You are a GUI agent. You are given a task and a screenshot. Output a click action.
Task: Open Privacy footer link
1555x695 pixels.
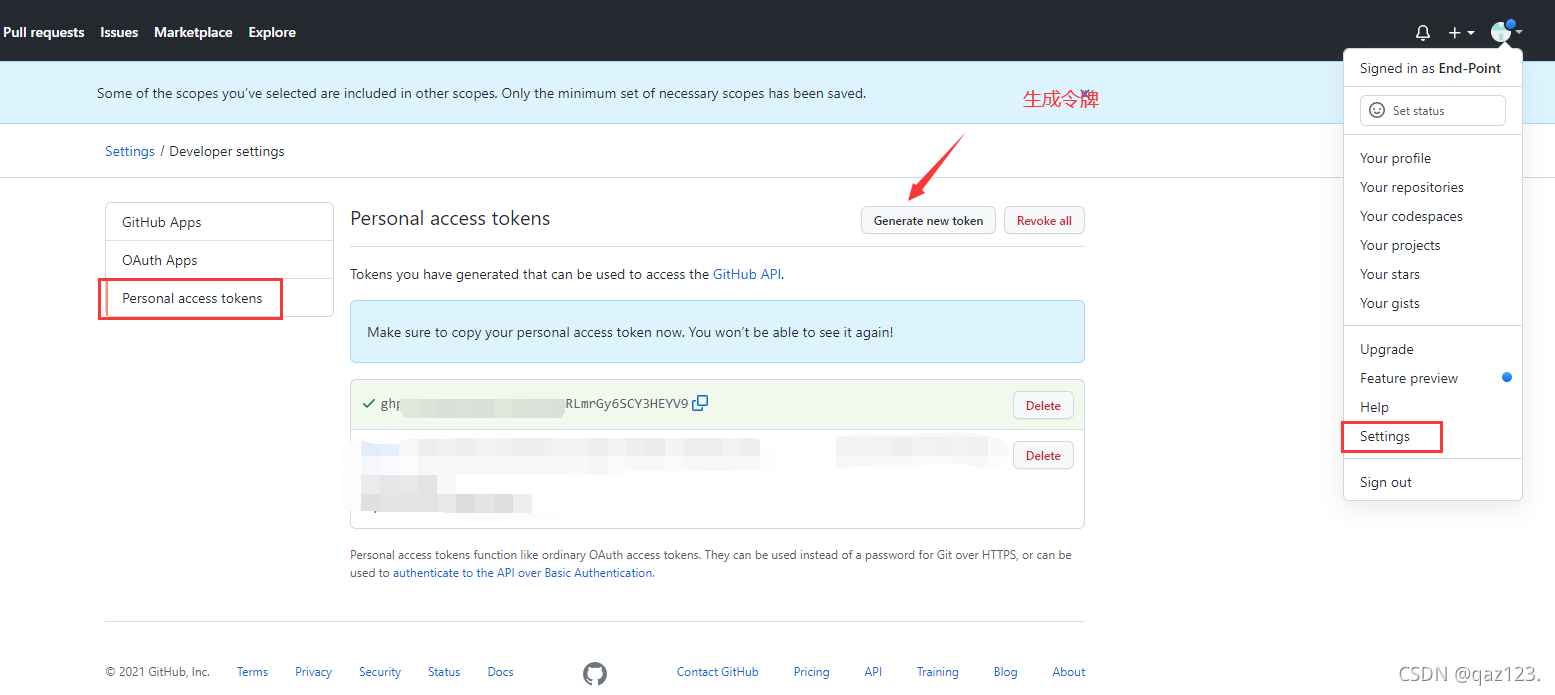313,672
